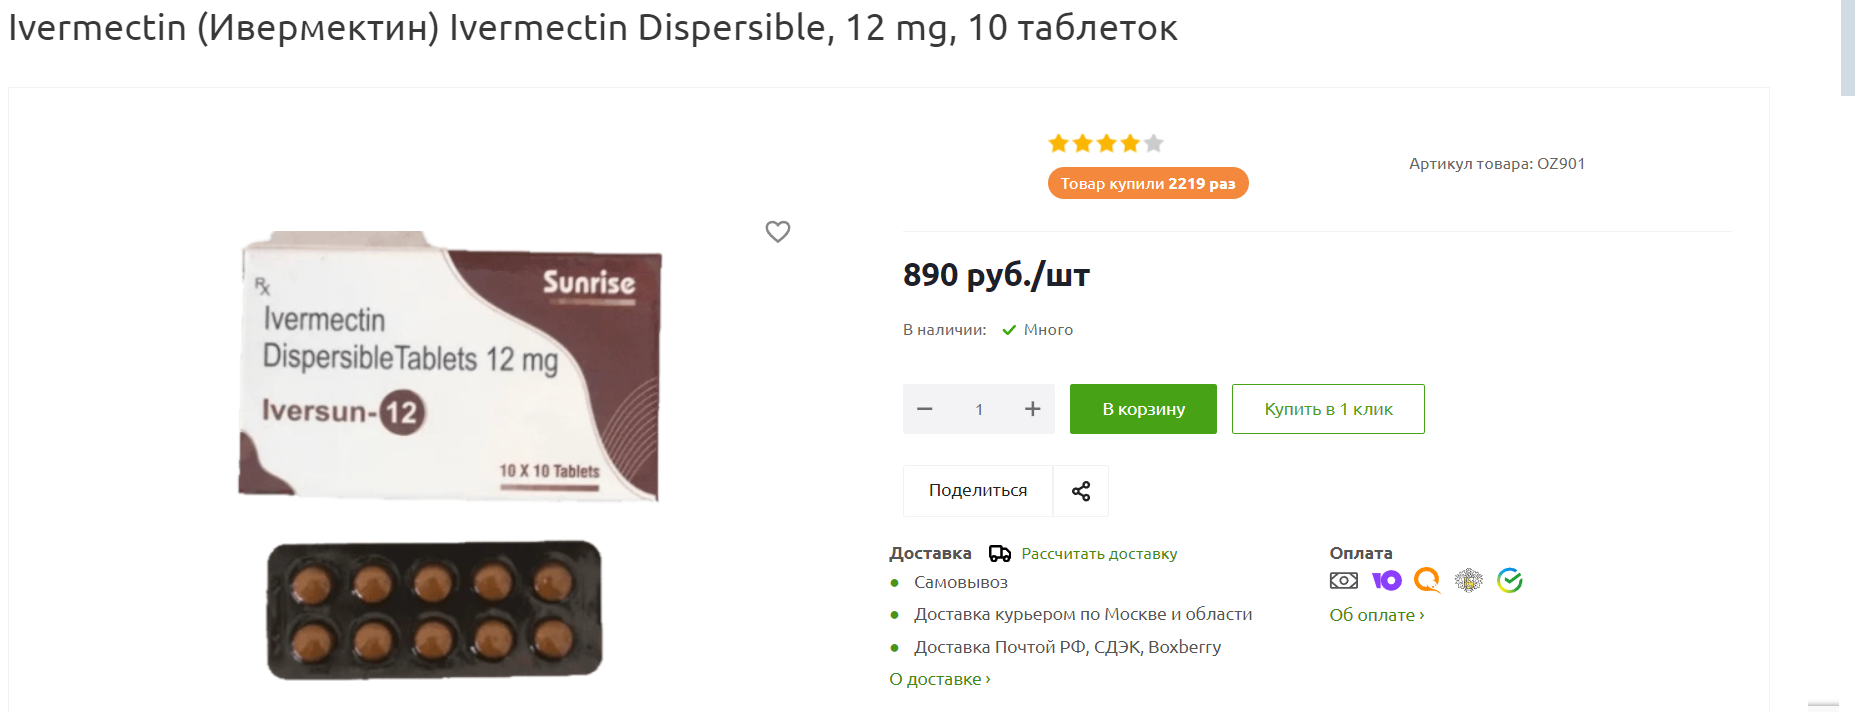This screenshot has width=1856, height=712.
Task: Click Купить в 1 клик button
Action: click(1328, 409)
